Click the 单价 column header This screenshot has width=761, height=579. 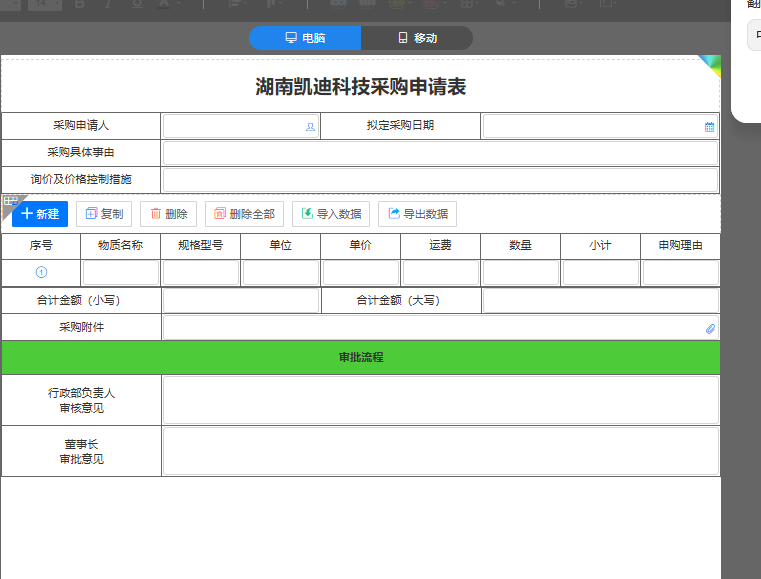[x=361, y=246]
